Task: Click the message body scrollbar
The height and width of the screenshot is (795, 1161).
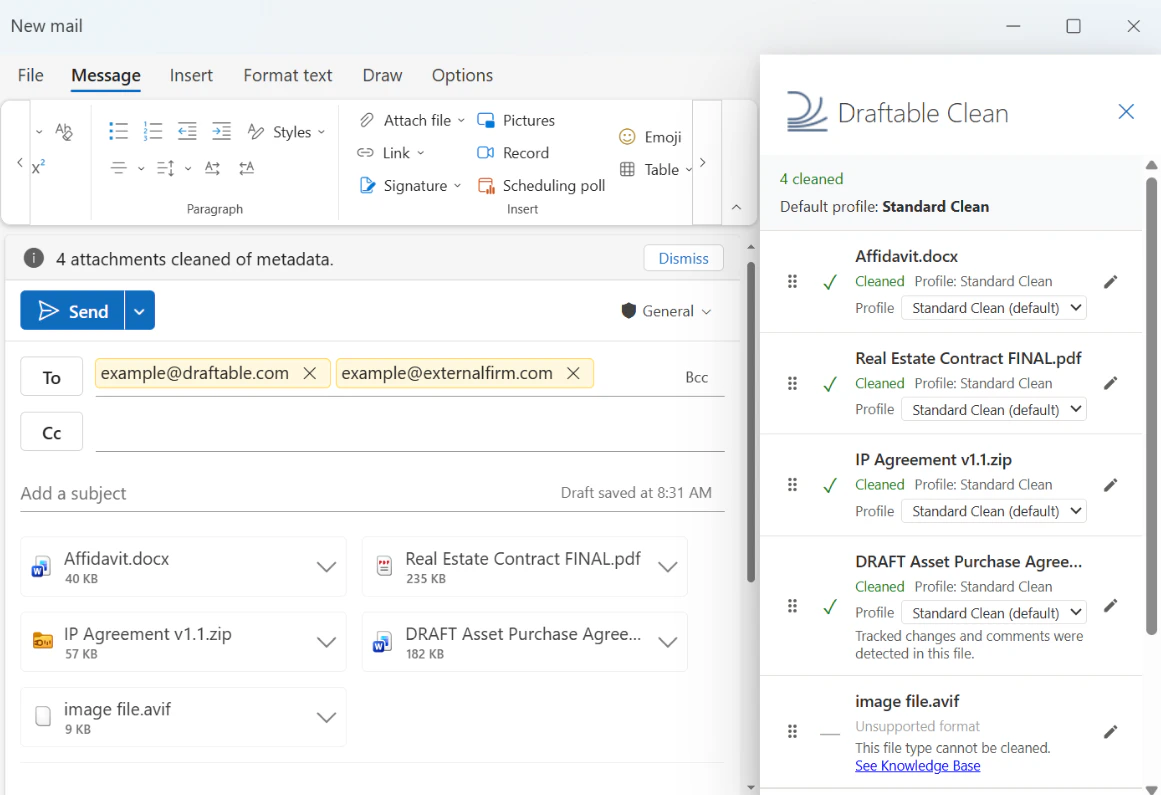Action: [751, 422]
